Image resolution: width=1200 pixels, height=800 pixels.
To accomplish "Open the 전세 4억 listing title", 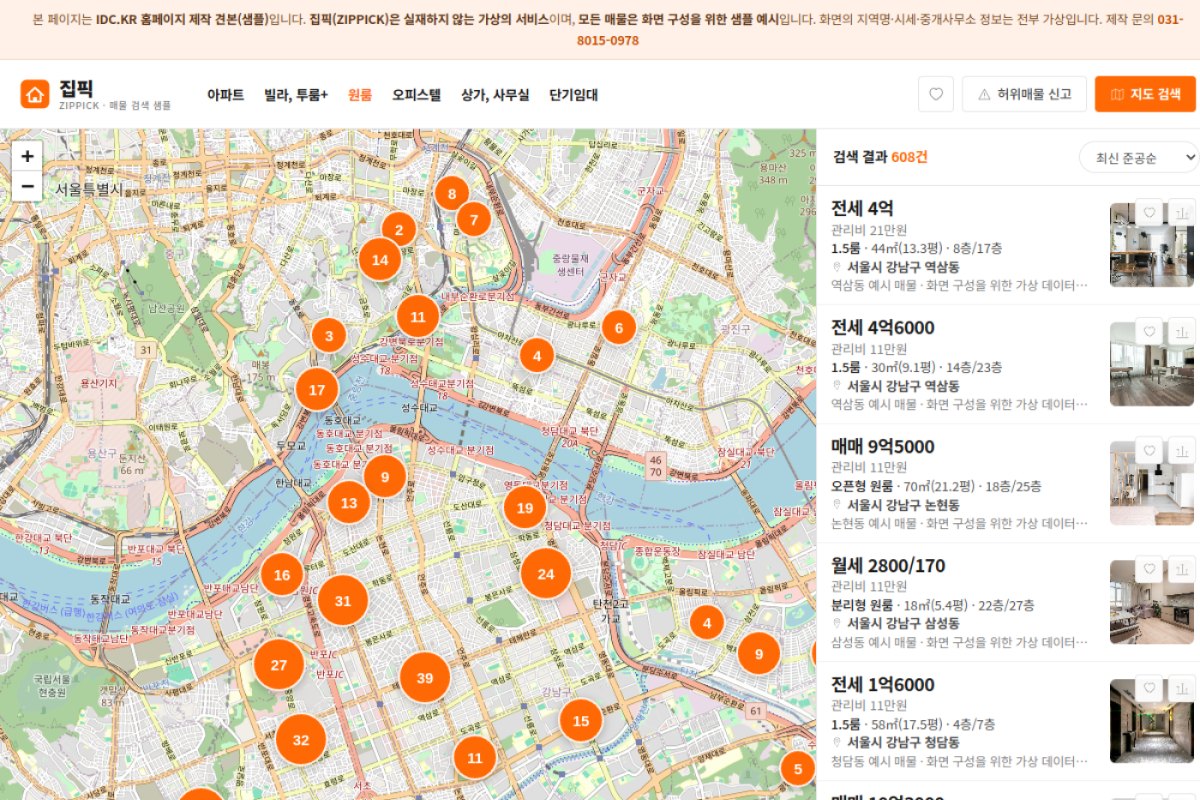I will coord(862,208).
